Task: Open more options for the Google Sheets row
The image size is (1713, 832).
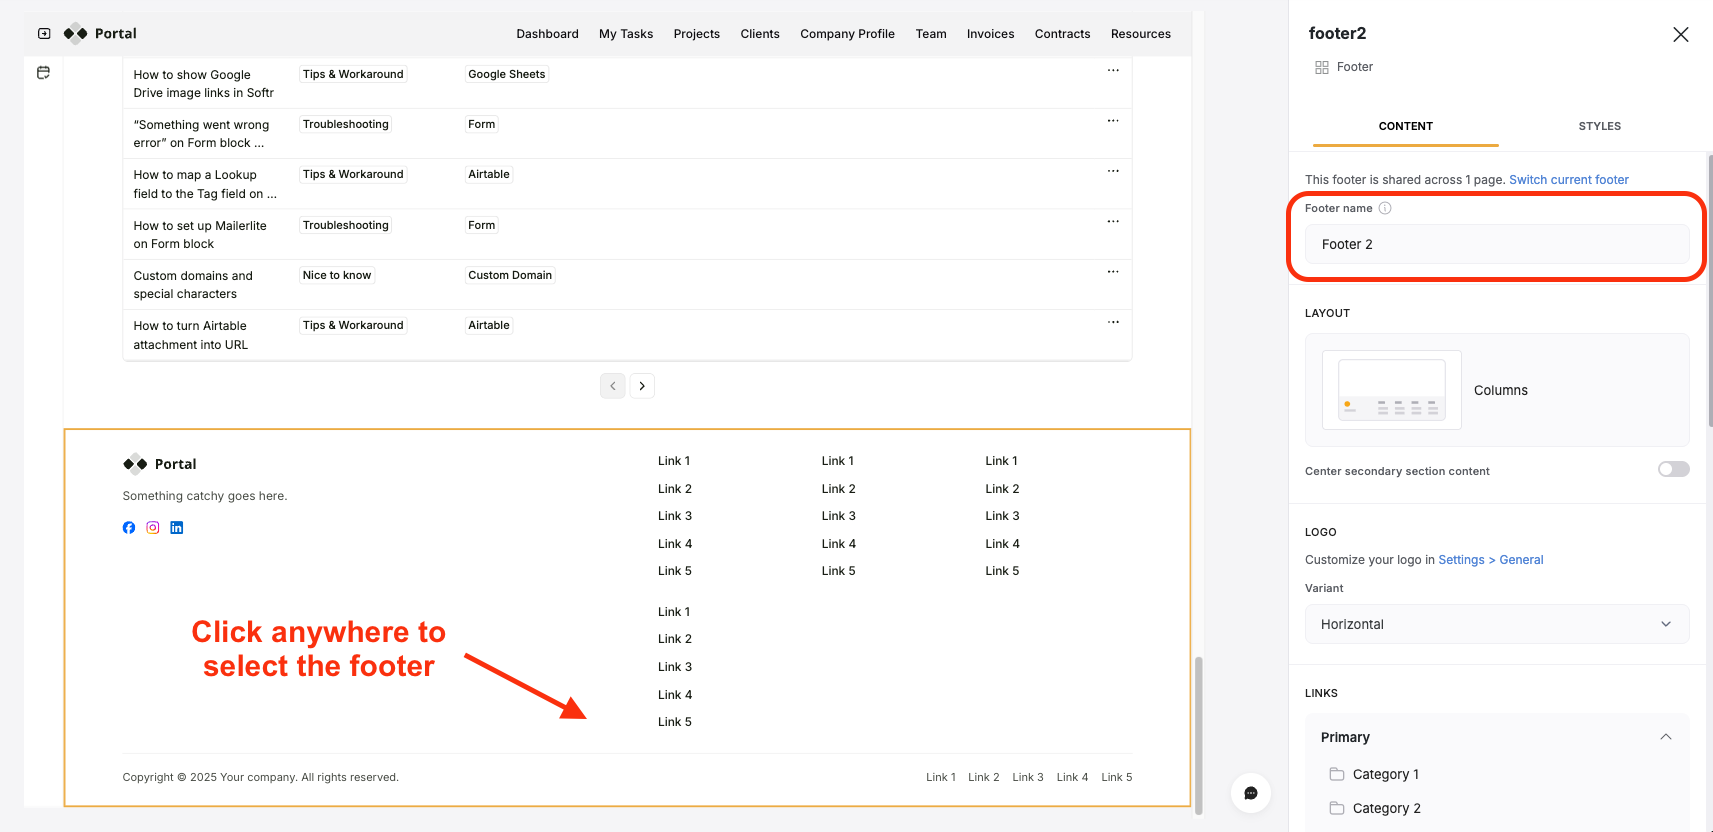Action: point(1113,70)
